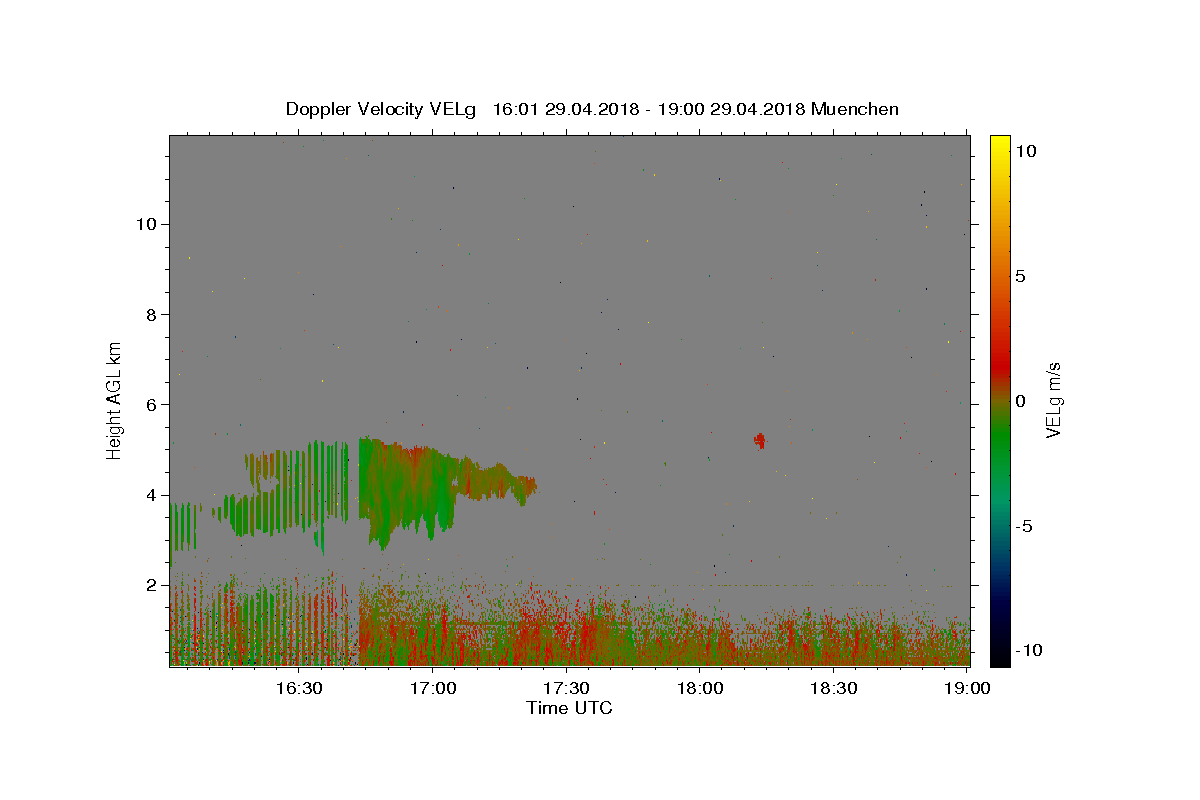Click the colorbar label '5'

(x=1020, y=276)
